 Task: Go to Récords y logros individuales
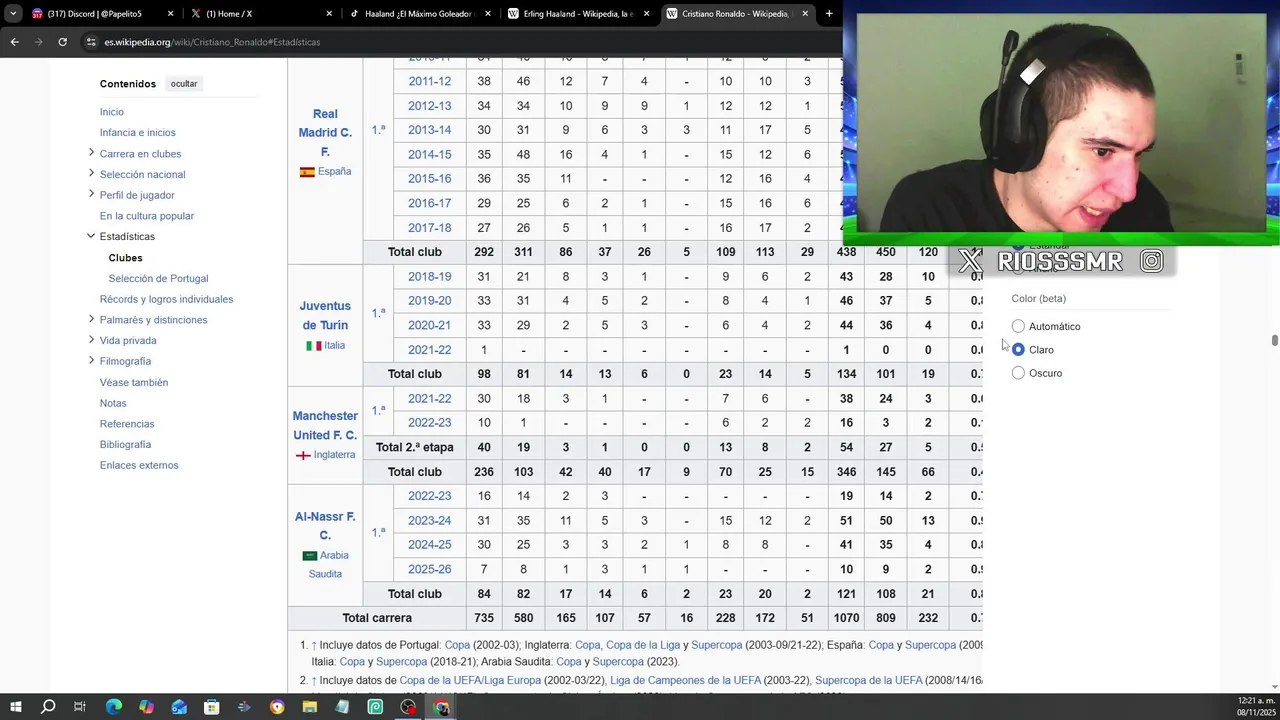[x=166, y=299]
